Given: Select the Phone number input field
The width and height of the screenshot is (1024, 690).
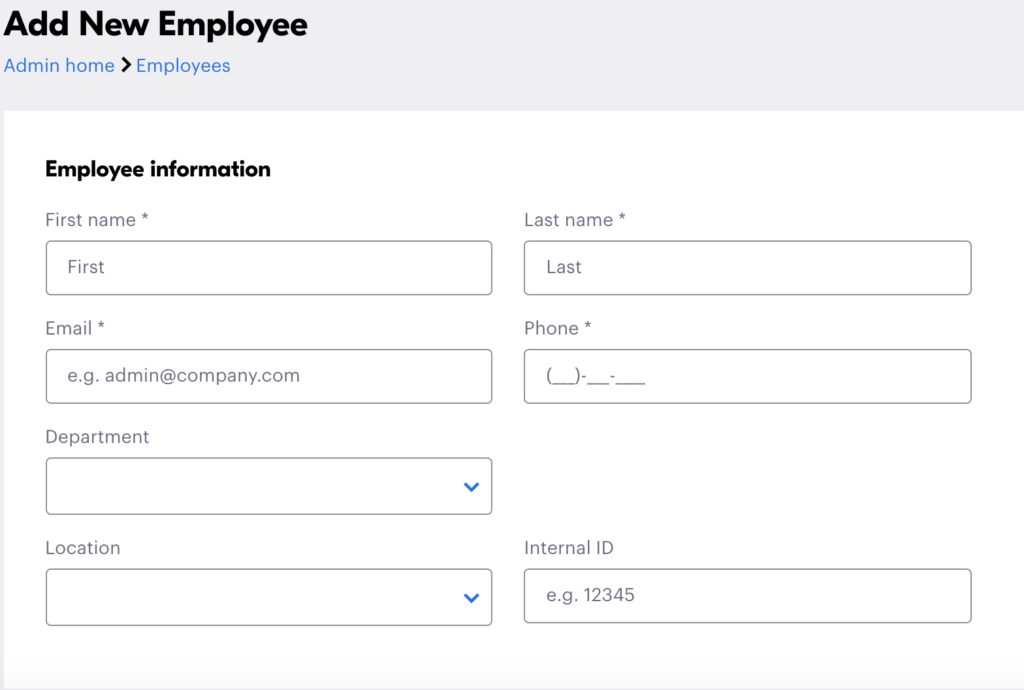Looking at the screenshot, I should coord(747,376).
